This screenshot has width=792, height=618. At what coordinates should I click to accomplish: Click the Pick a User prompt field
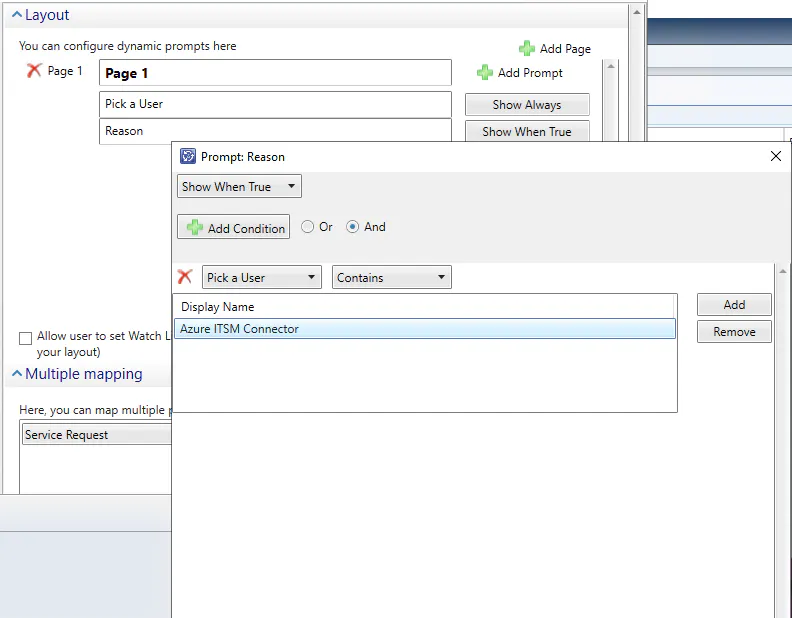tap(275, 105)
